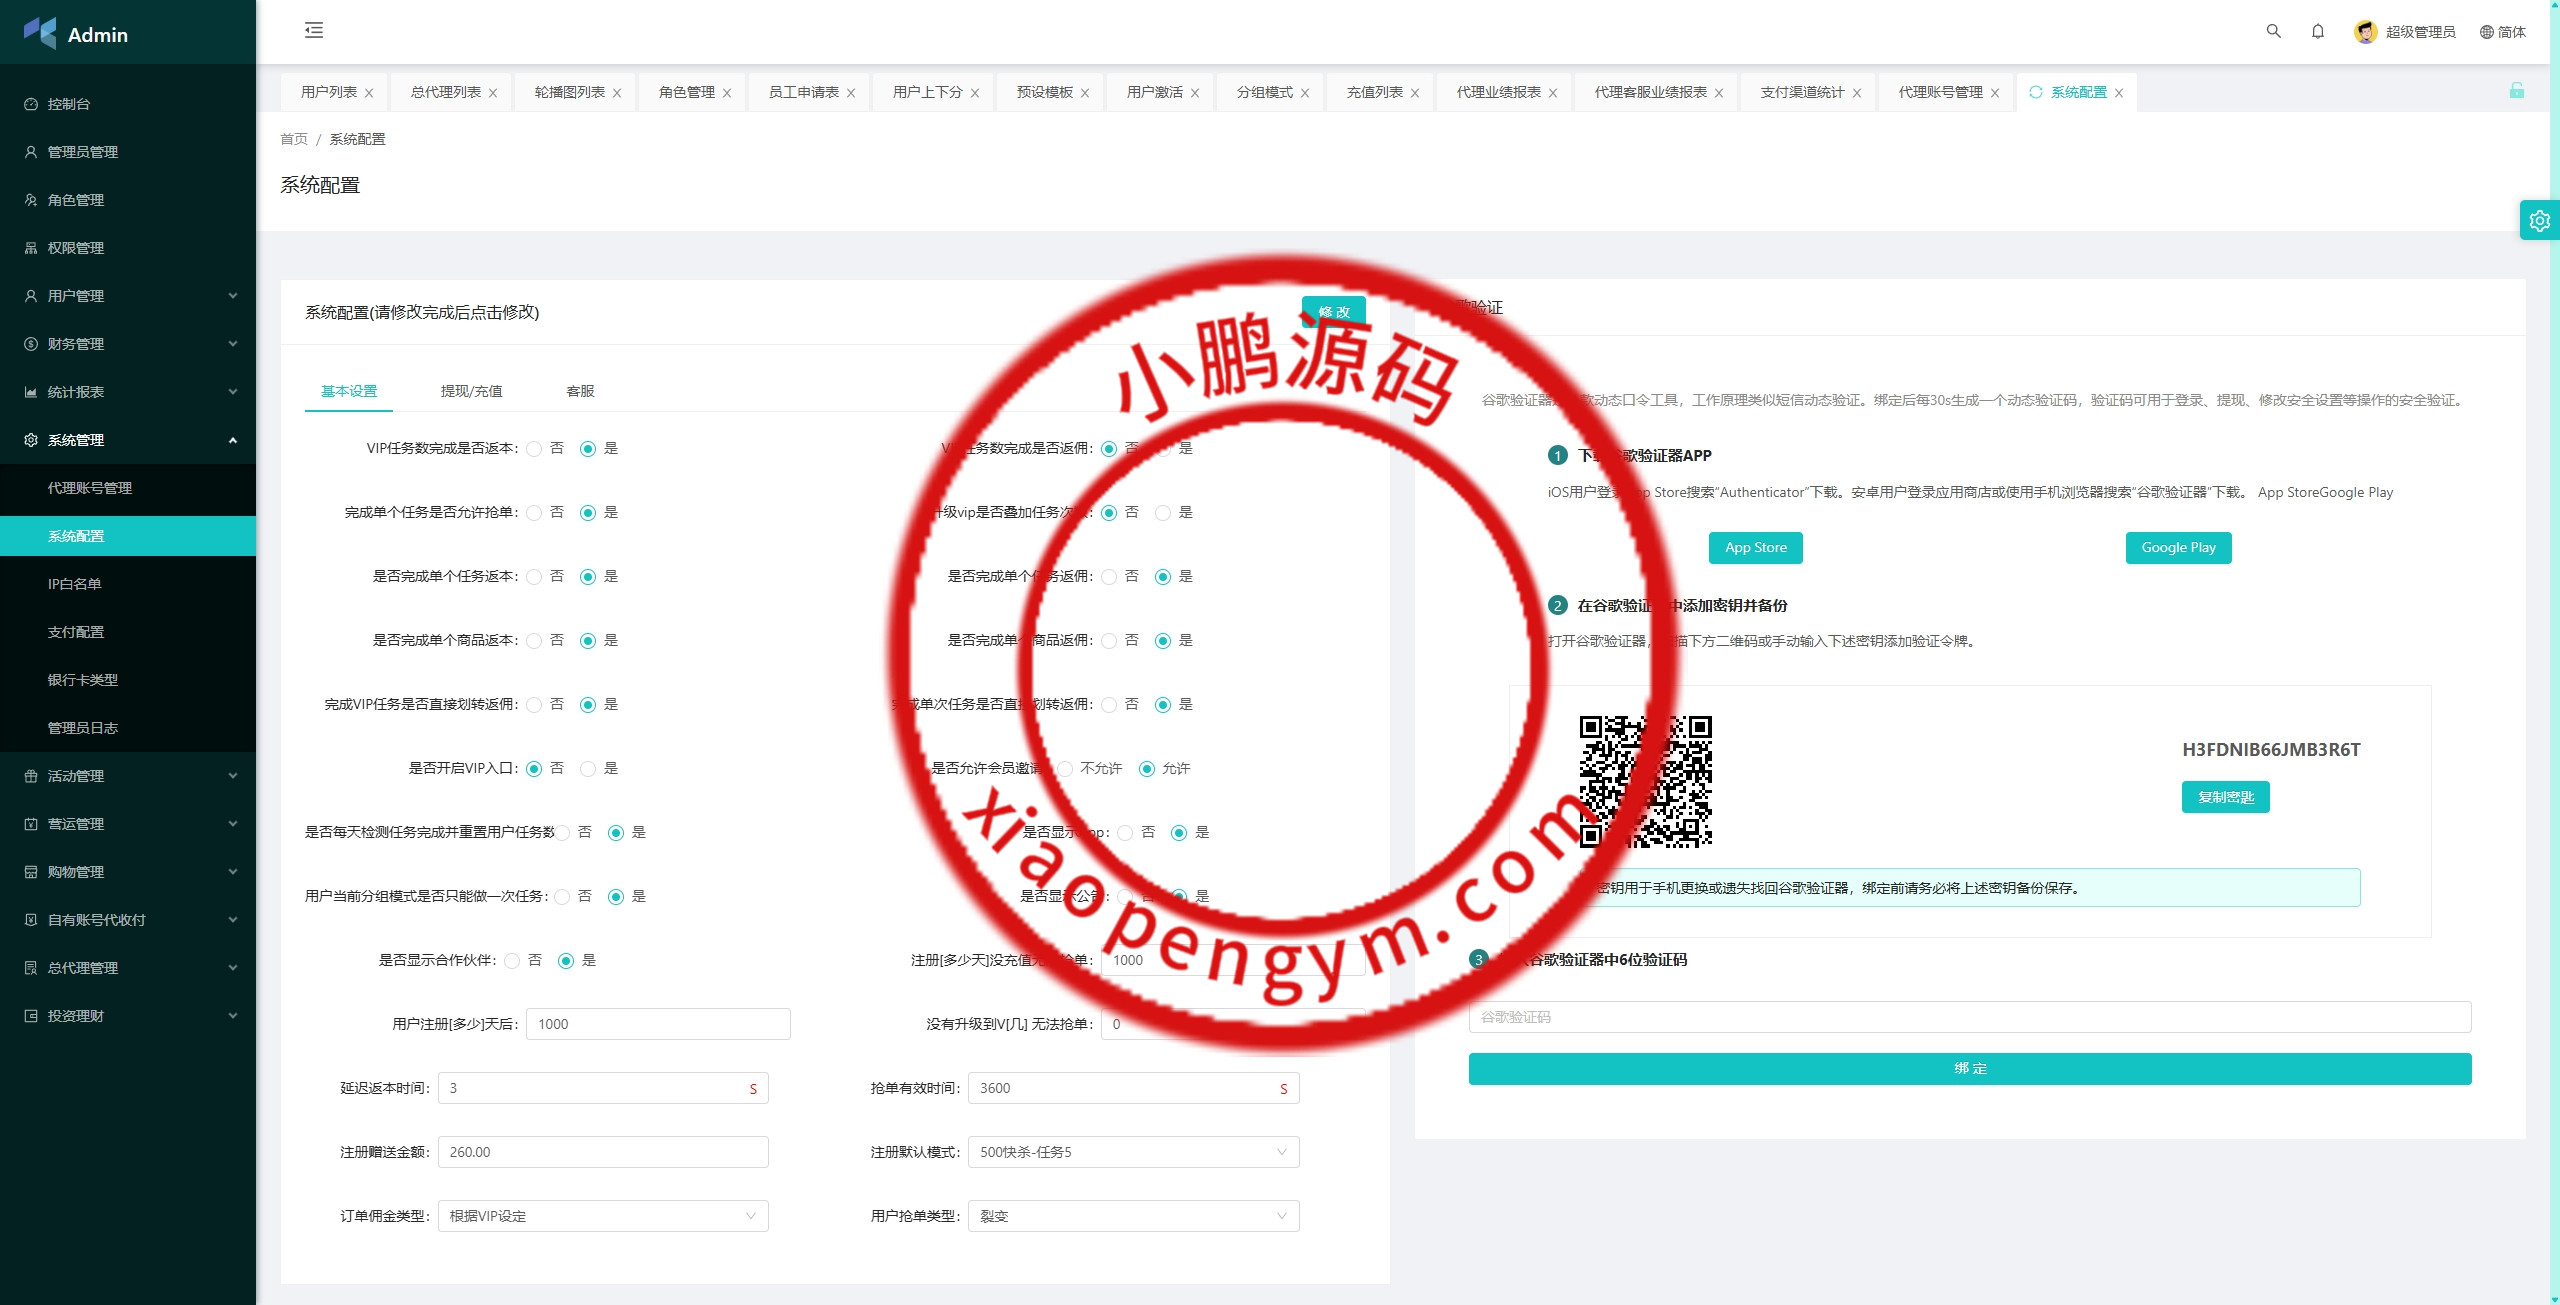Select 是 for 是否开启VIP入口
The width and height of the screenshot is (2560, 1305).
(588, 769)
